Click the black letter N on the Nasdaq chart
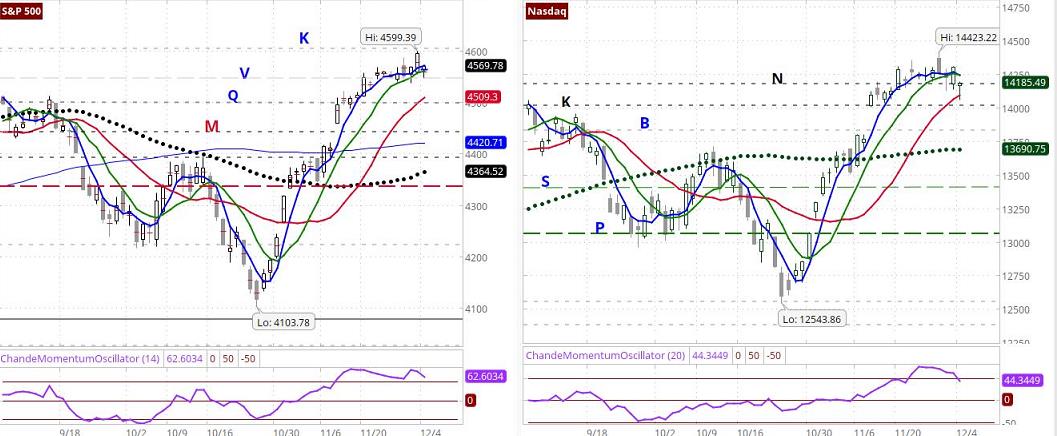 [x=777, y=79]
